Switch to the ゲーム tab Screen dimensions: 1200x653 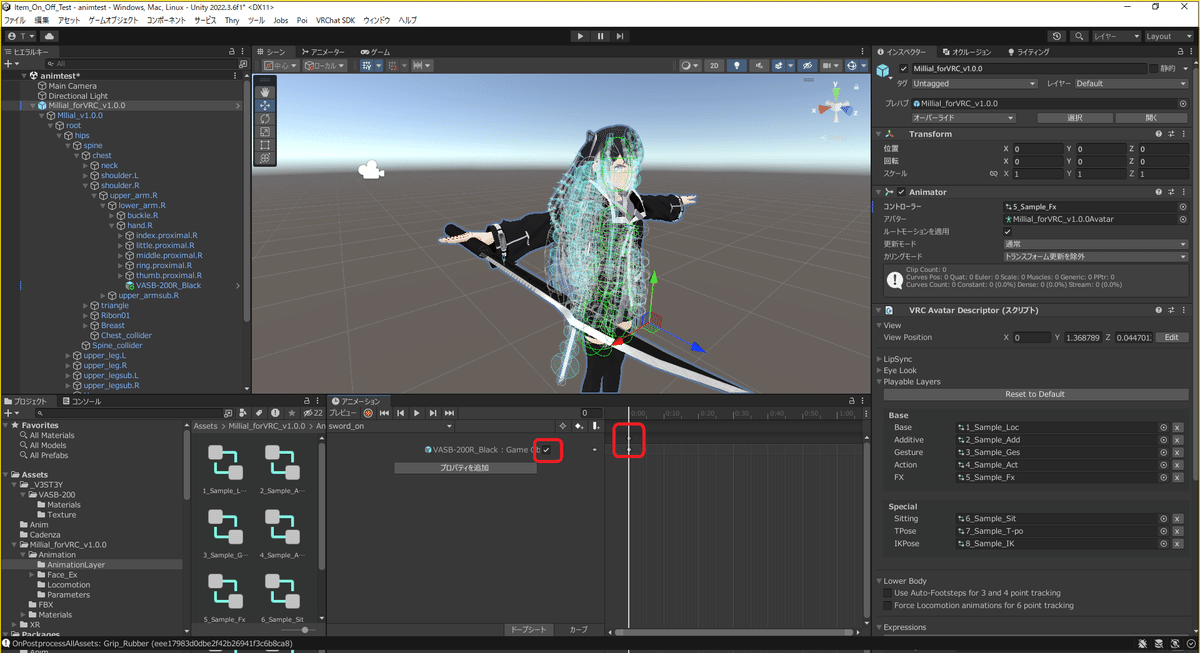[x=376, y=52]
